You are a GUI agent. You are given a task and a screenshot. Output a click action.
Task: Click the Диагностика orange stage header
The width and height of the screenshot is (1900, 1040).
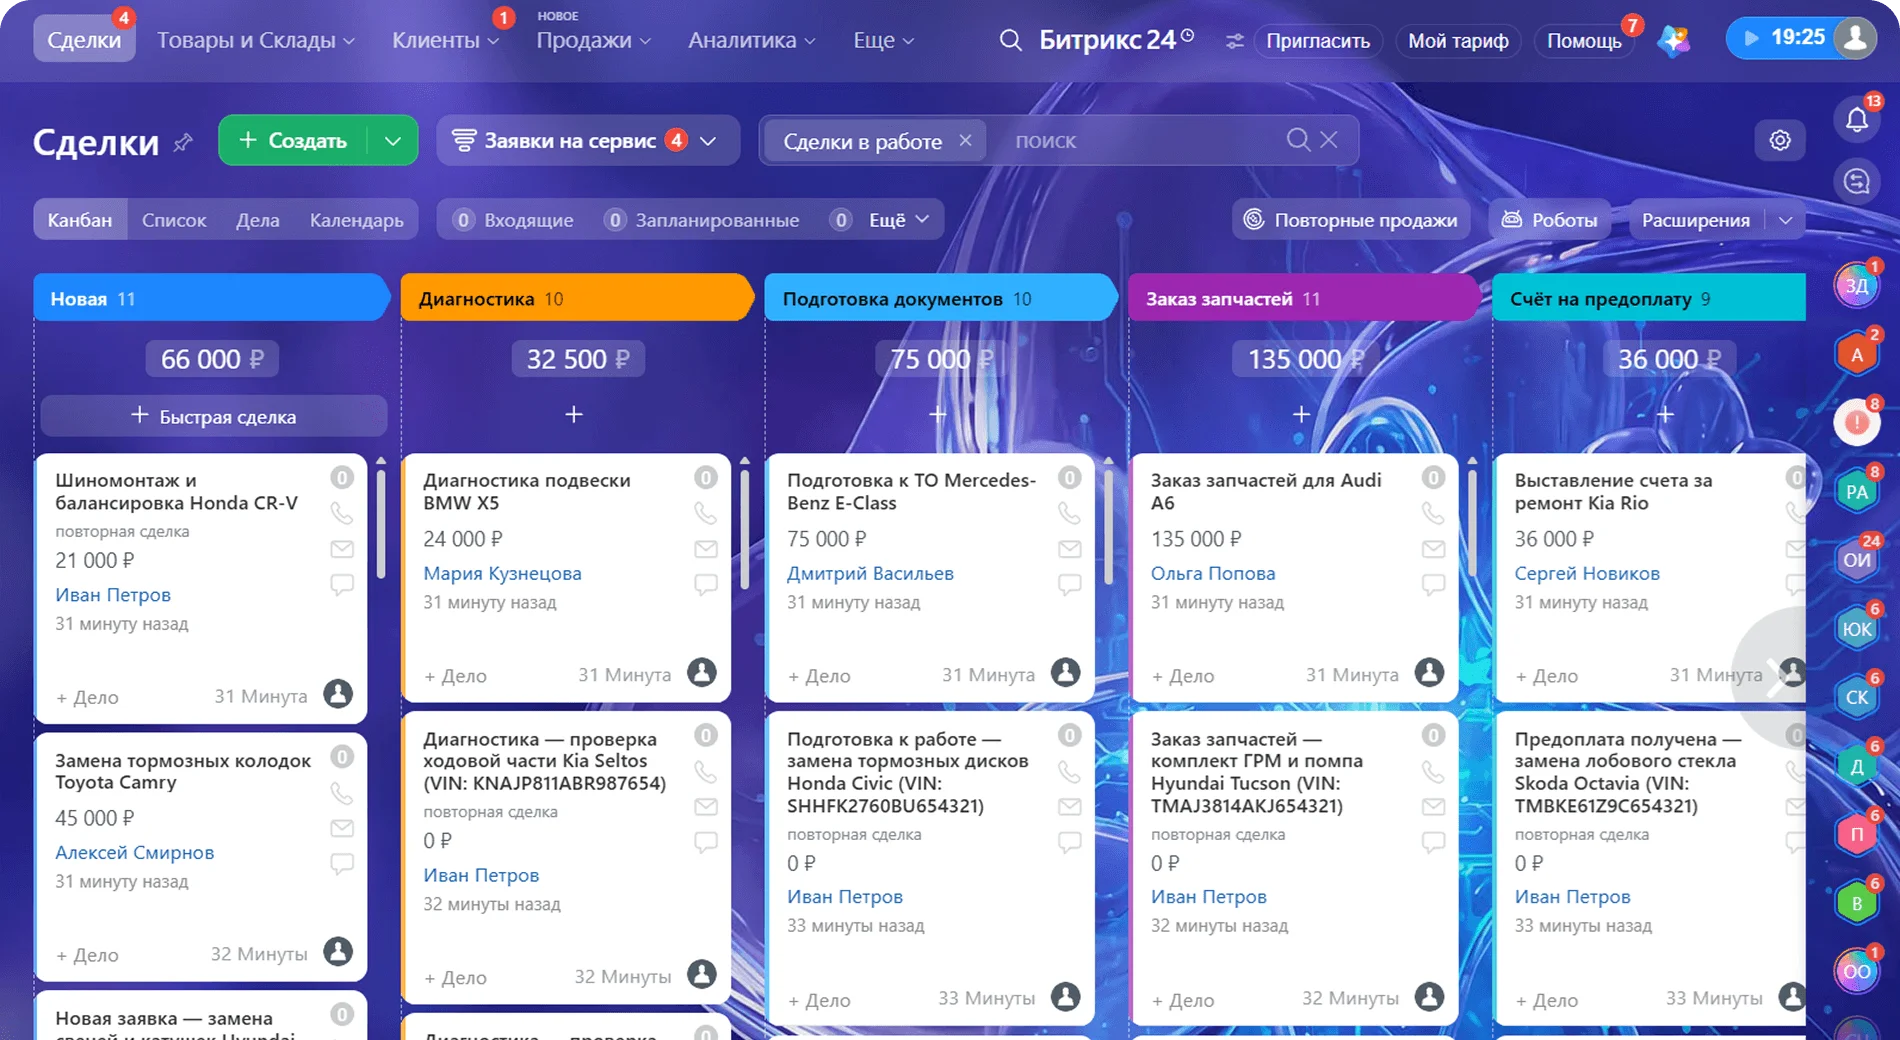pyautogui.click(x=576, y=298)
